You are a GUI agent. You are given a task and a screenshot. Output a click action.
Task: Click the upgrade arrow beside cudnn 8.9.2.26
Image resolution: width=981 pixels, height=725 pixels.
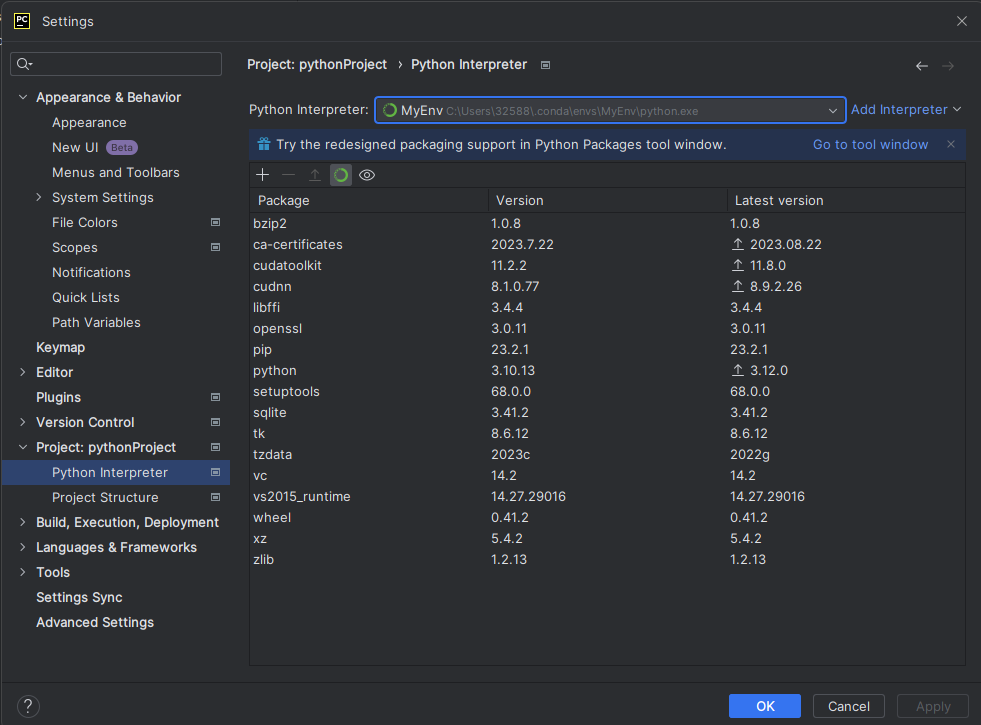(738, 286)
